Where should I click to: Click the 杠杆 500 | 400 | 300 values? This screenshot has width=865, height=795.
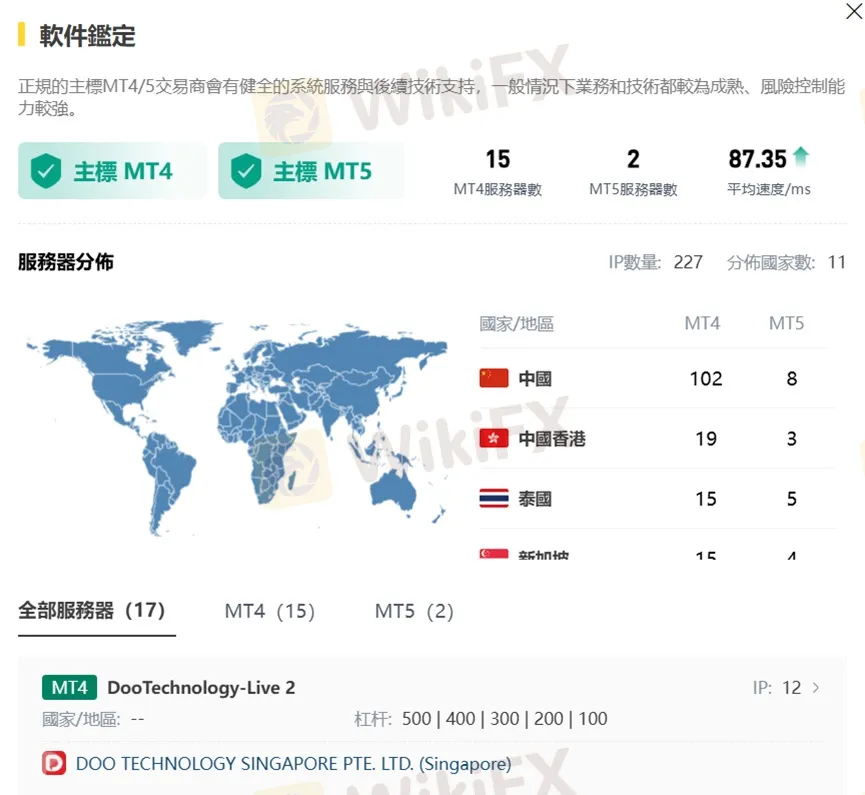click(x=504, y=719)
